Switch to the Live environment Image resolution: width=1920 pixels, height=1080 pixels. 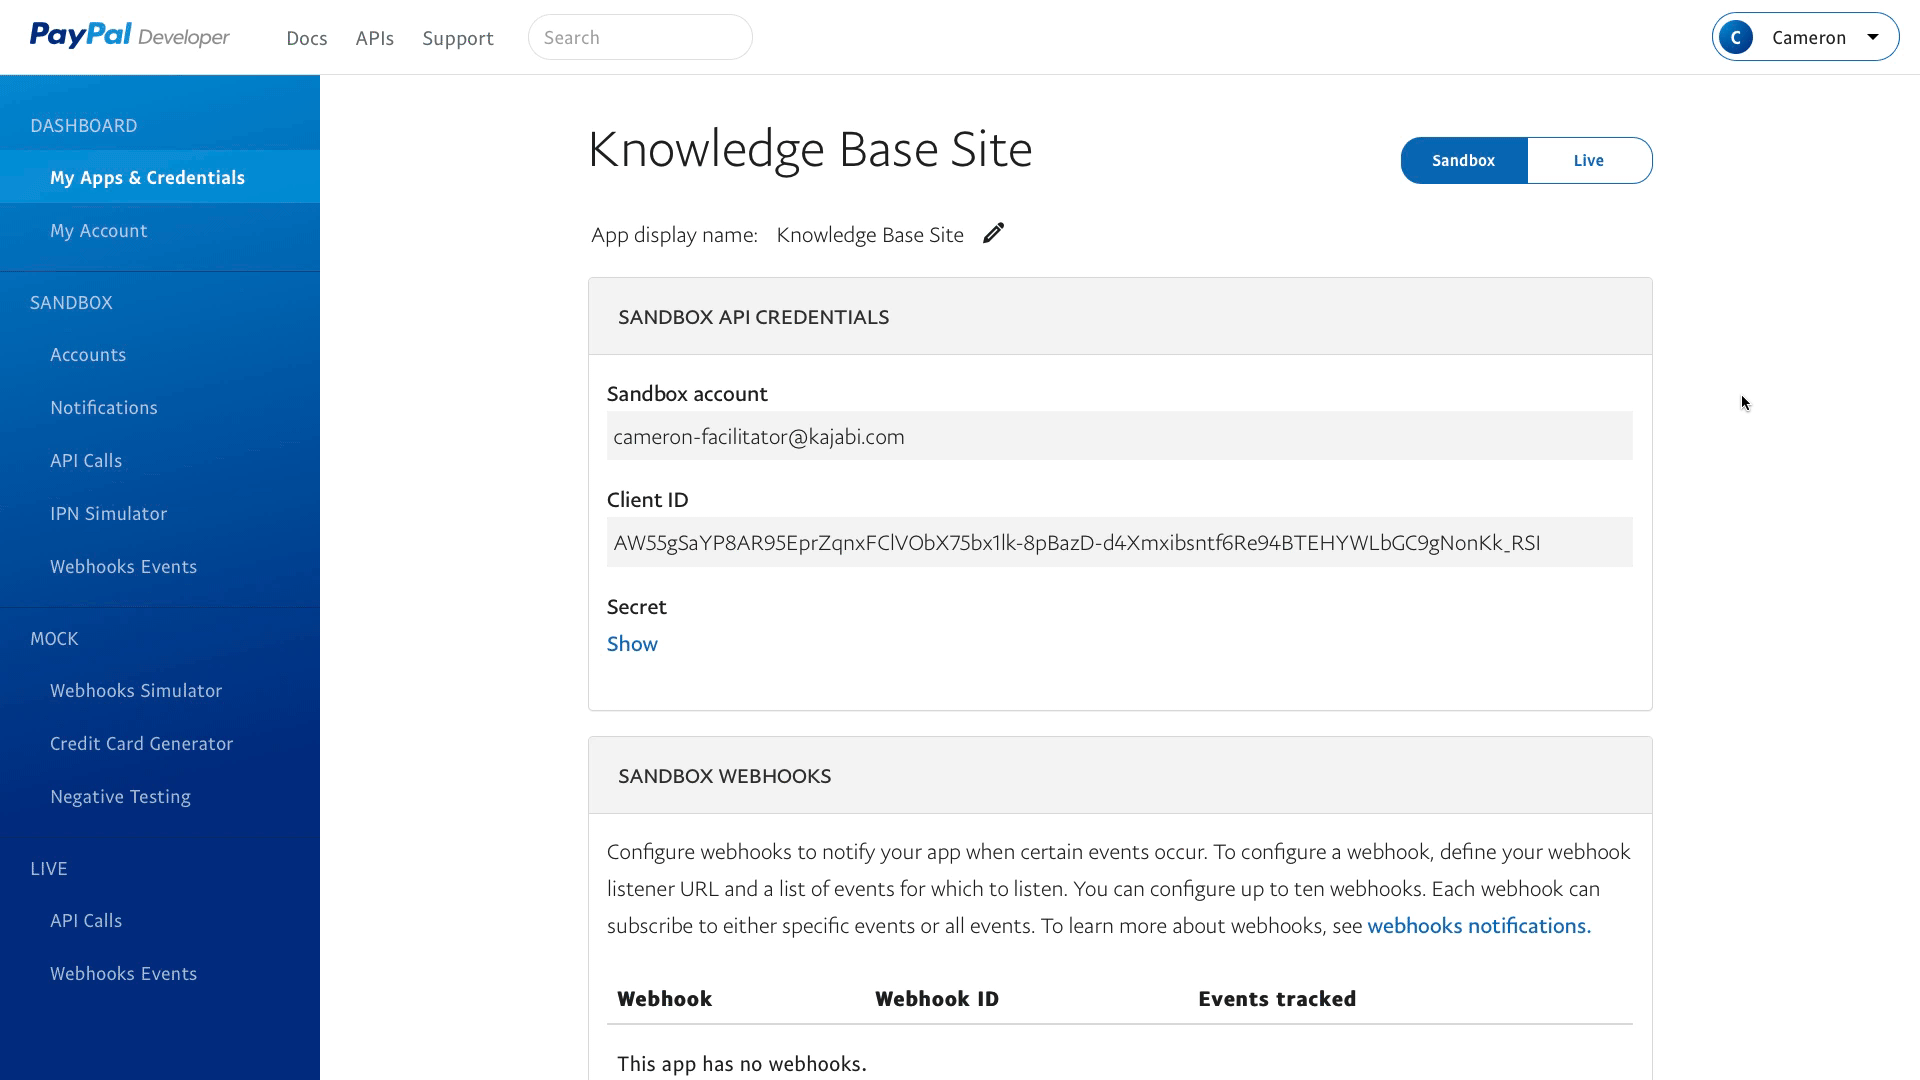[1588, 160]
